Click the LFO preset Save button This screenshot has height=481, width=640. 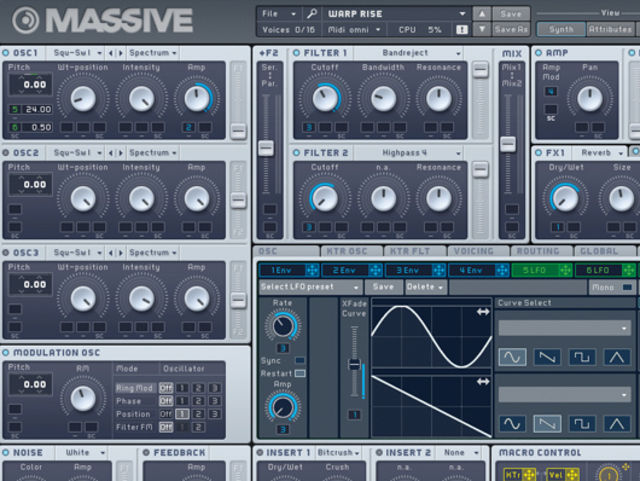384,287
